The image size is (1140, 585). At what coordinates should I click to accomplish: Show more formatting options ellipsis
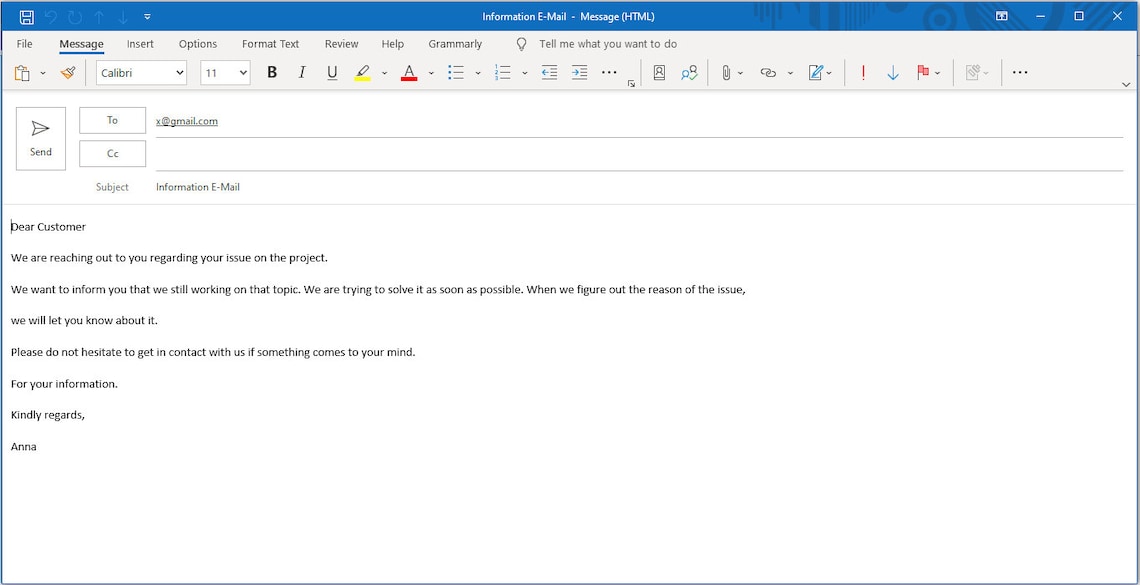coord(609,73)
